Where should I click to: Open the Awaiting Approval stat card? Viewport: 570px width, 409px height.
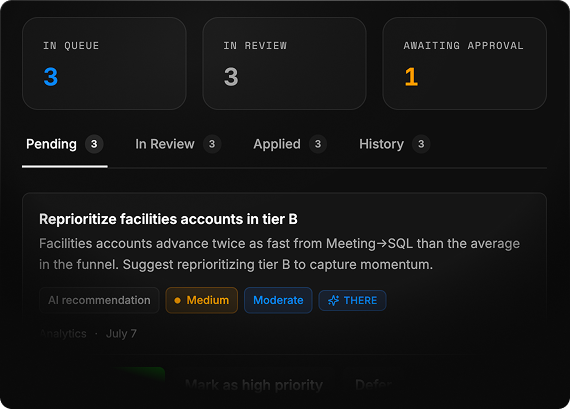click(465, 64)
